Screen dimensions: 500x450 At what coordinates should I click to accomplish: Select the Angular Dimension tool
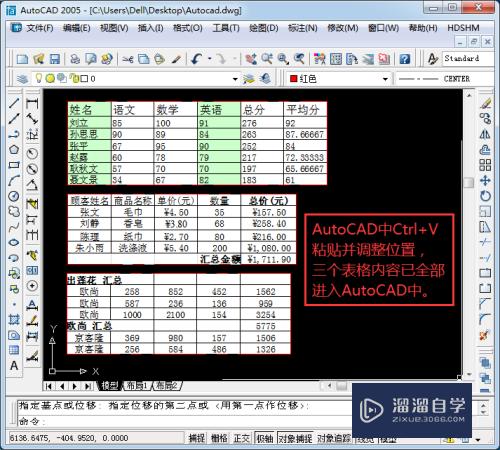click(x=32, y=184)
